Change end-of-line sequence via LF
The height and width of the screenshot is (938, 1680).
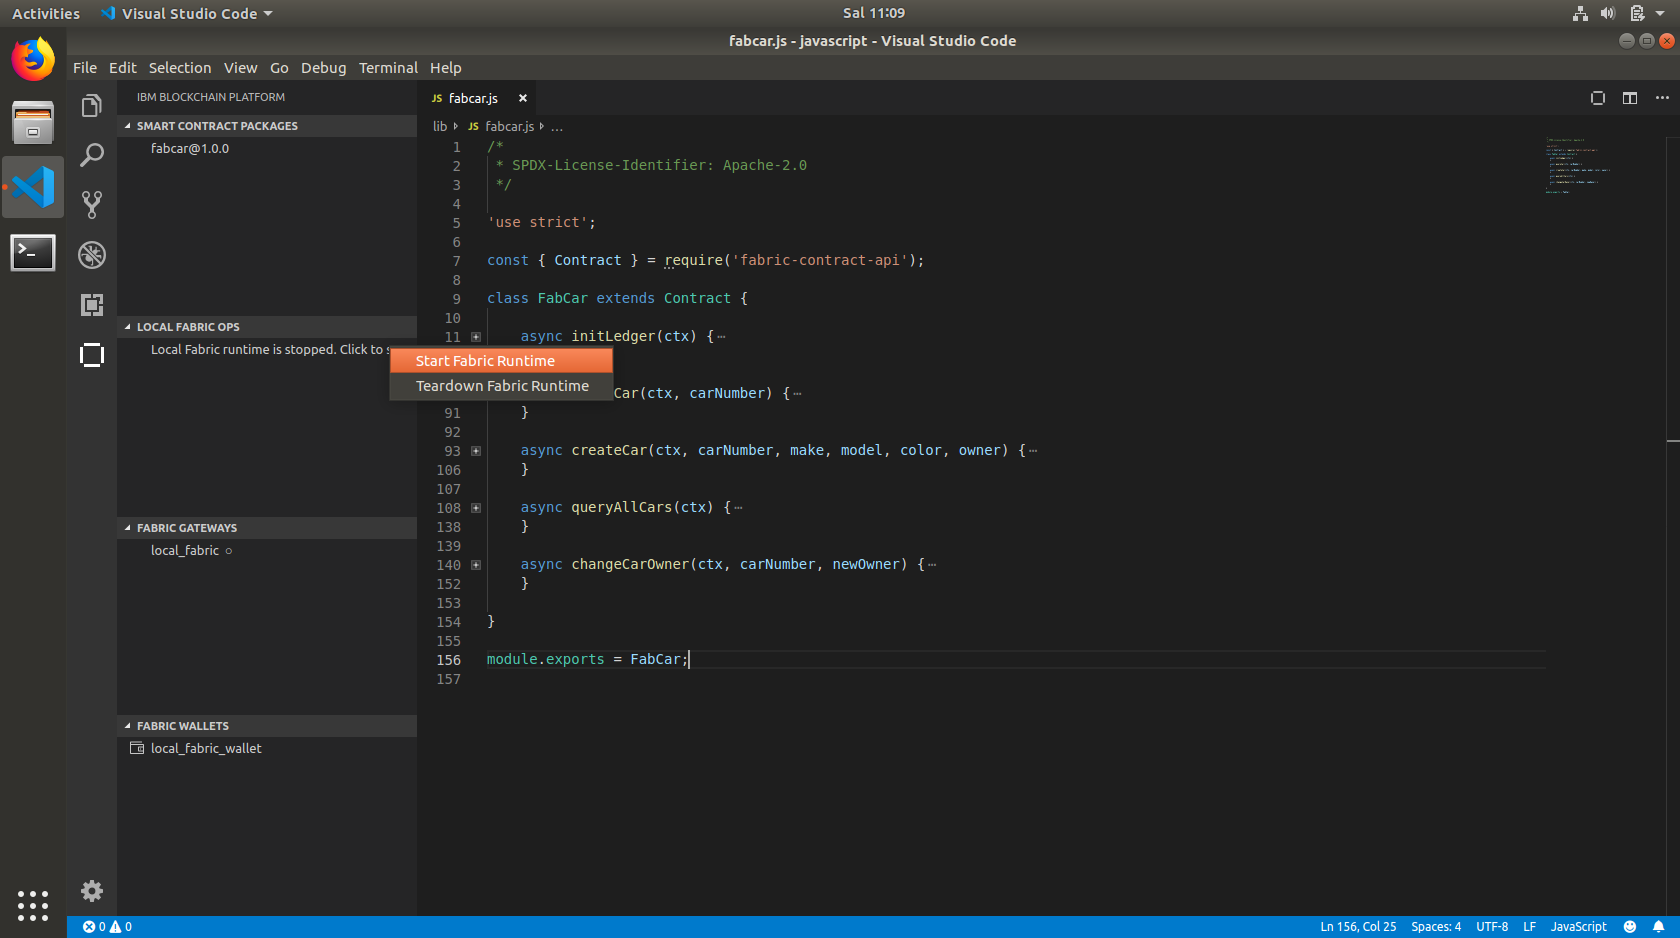(1529, 927)
